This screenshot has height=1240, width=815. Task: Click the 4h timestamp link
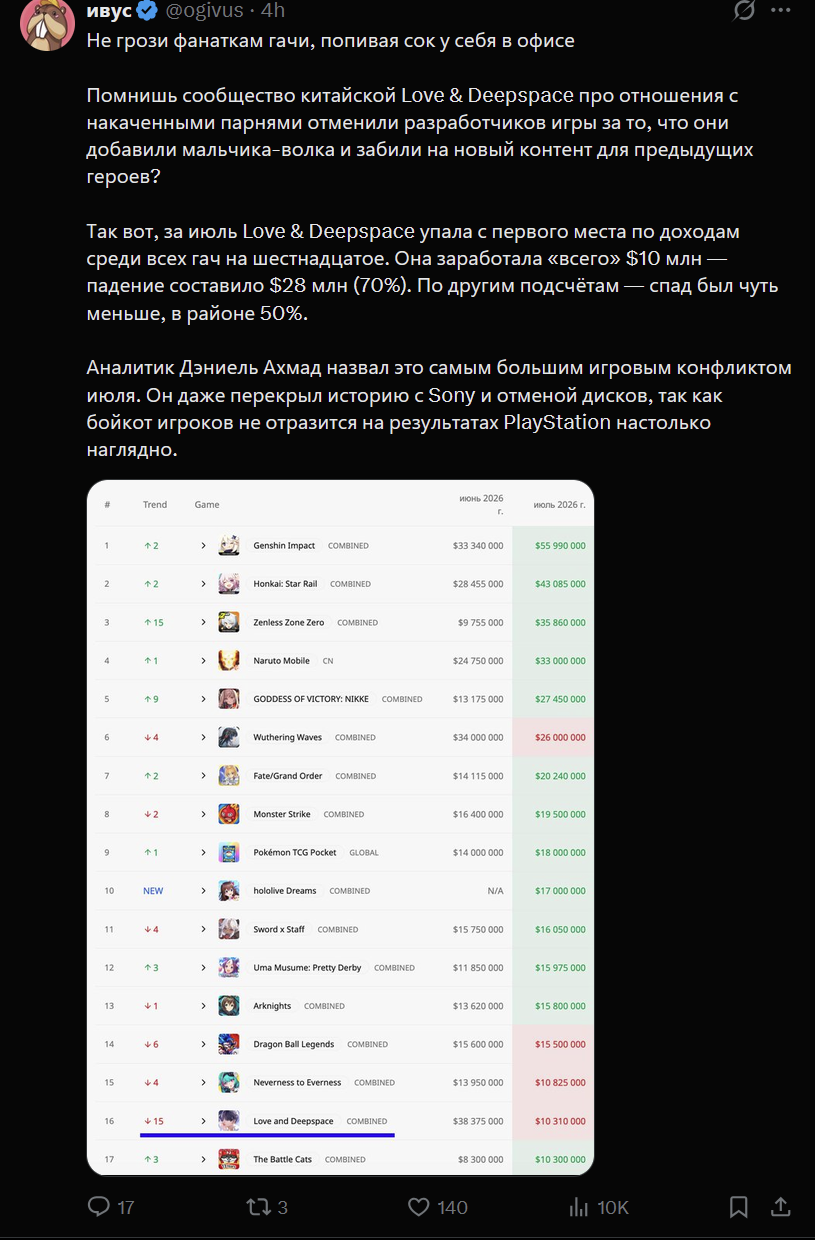pyautogui.click(x=273, y=11)
